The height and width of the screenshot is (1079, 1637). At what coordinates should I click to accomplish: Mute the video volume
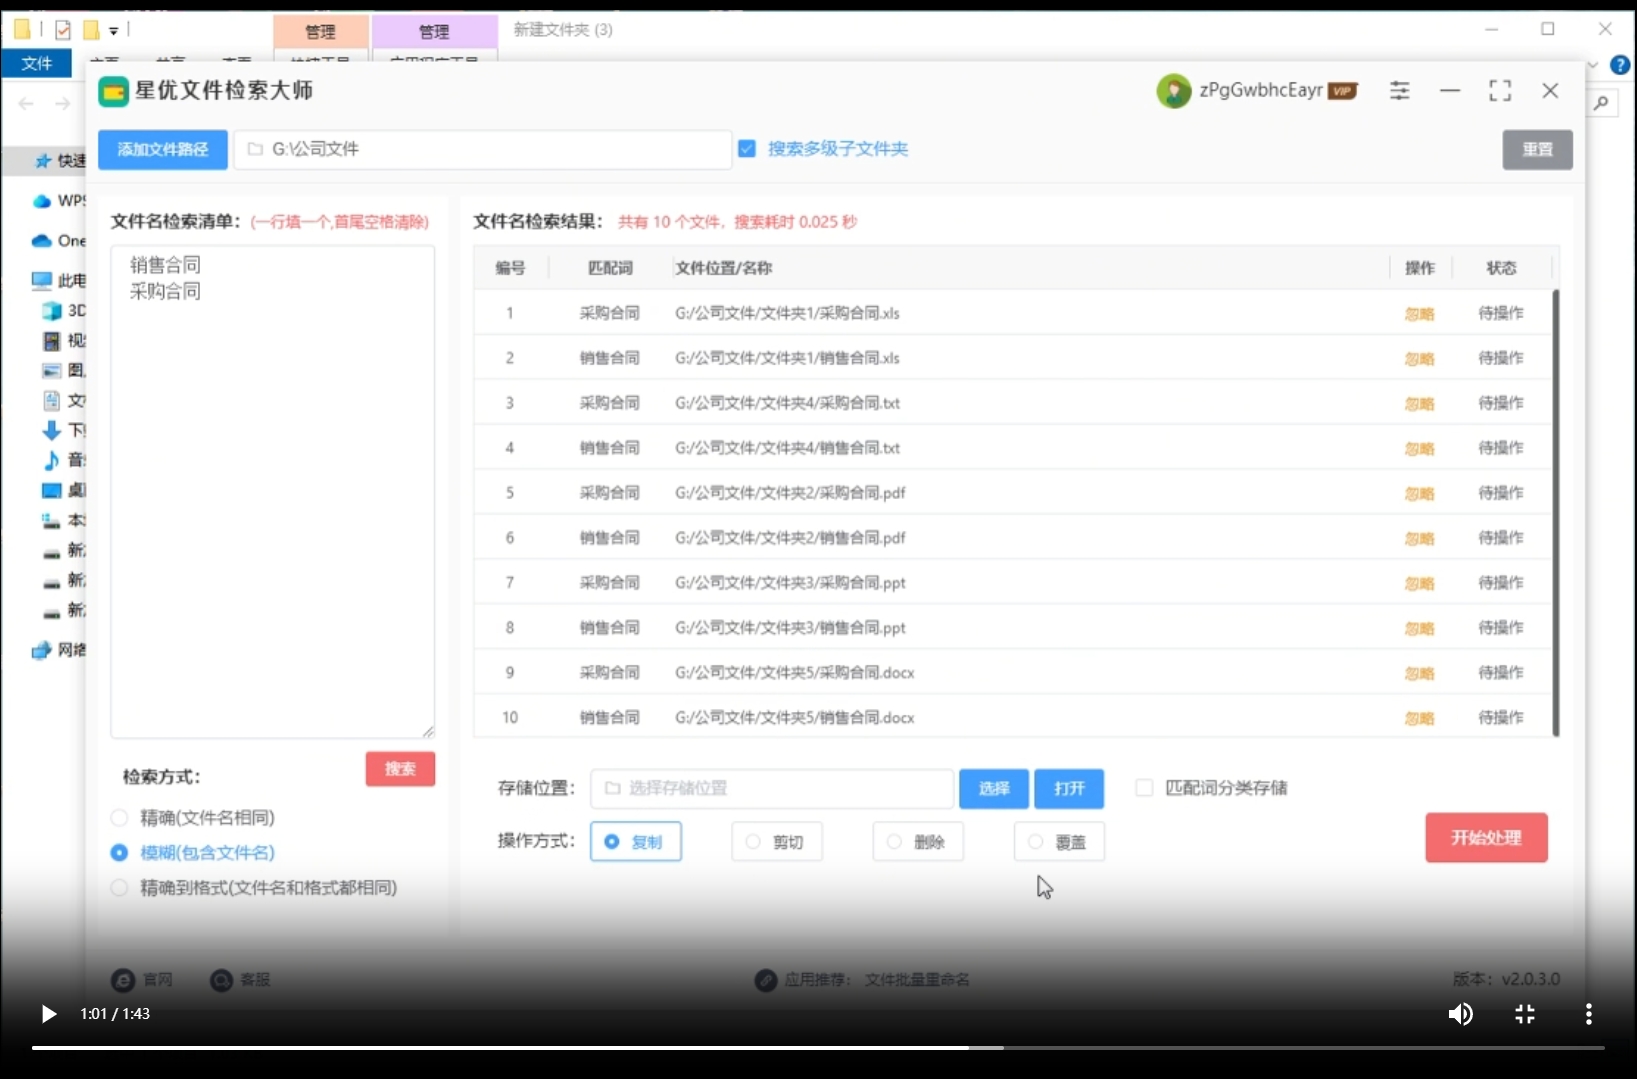tap(1460, 1014)
